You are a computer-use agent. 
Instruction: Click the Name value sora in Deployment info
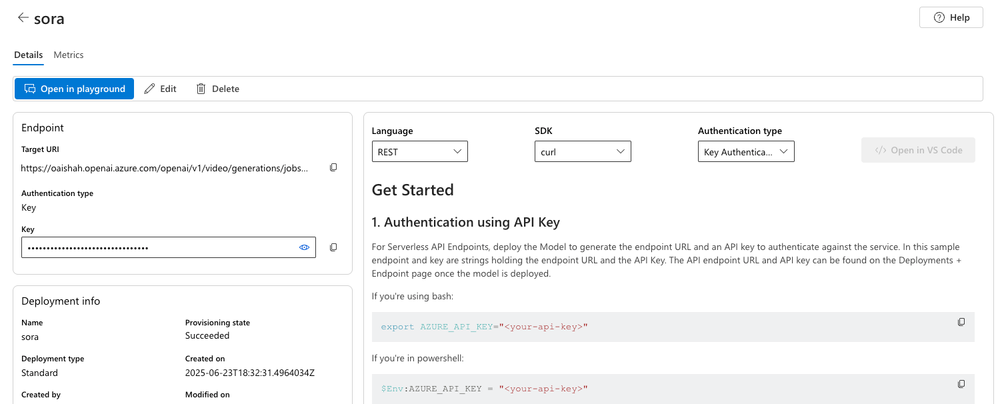click(x=30, y=336)
